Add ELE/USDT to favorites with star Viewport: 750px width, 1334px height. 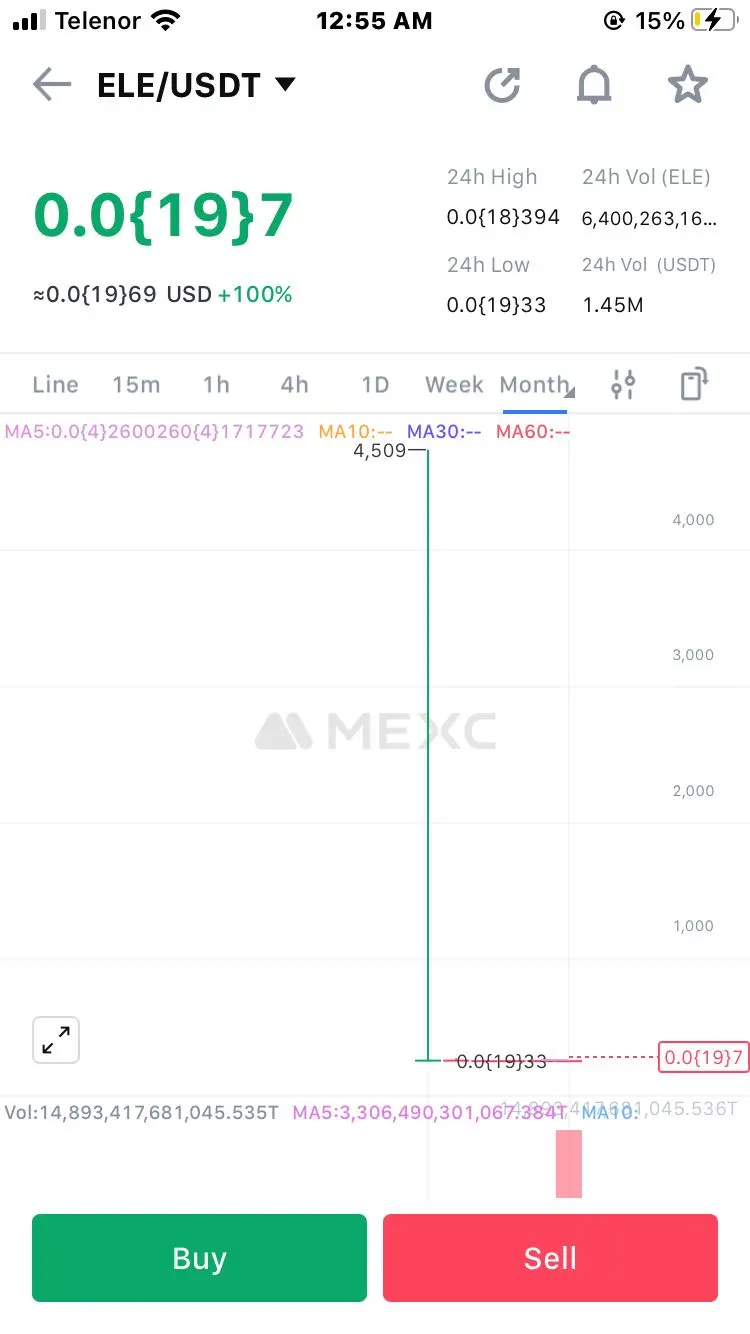(x=687, y=85)
